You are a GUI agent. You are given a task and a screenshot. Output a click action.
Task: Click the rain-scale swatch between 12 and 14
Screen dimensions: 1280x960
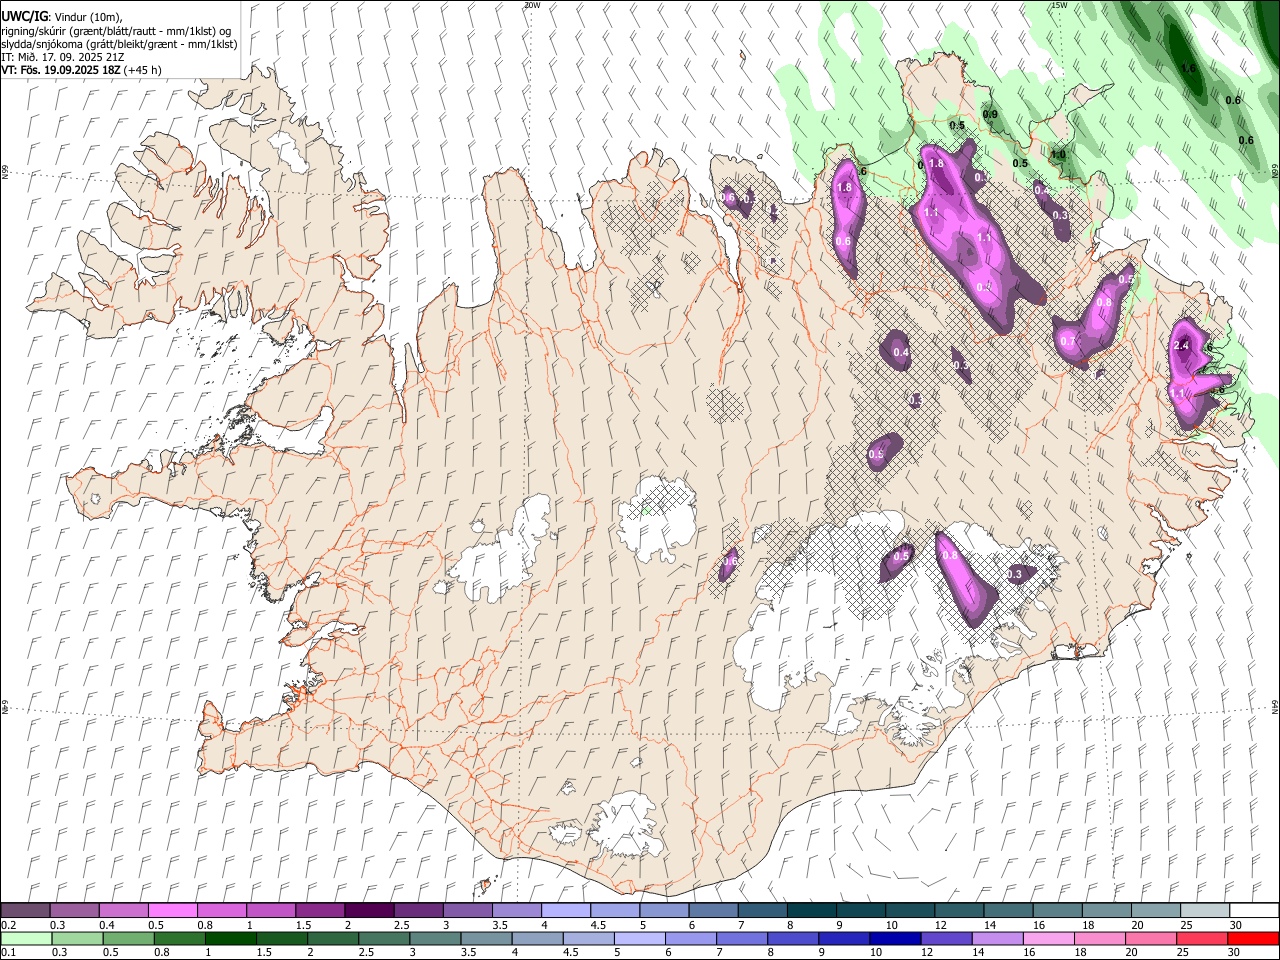coord(945,939)
